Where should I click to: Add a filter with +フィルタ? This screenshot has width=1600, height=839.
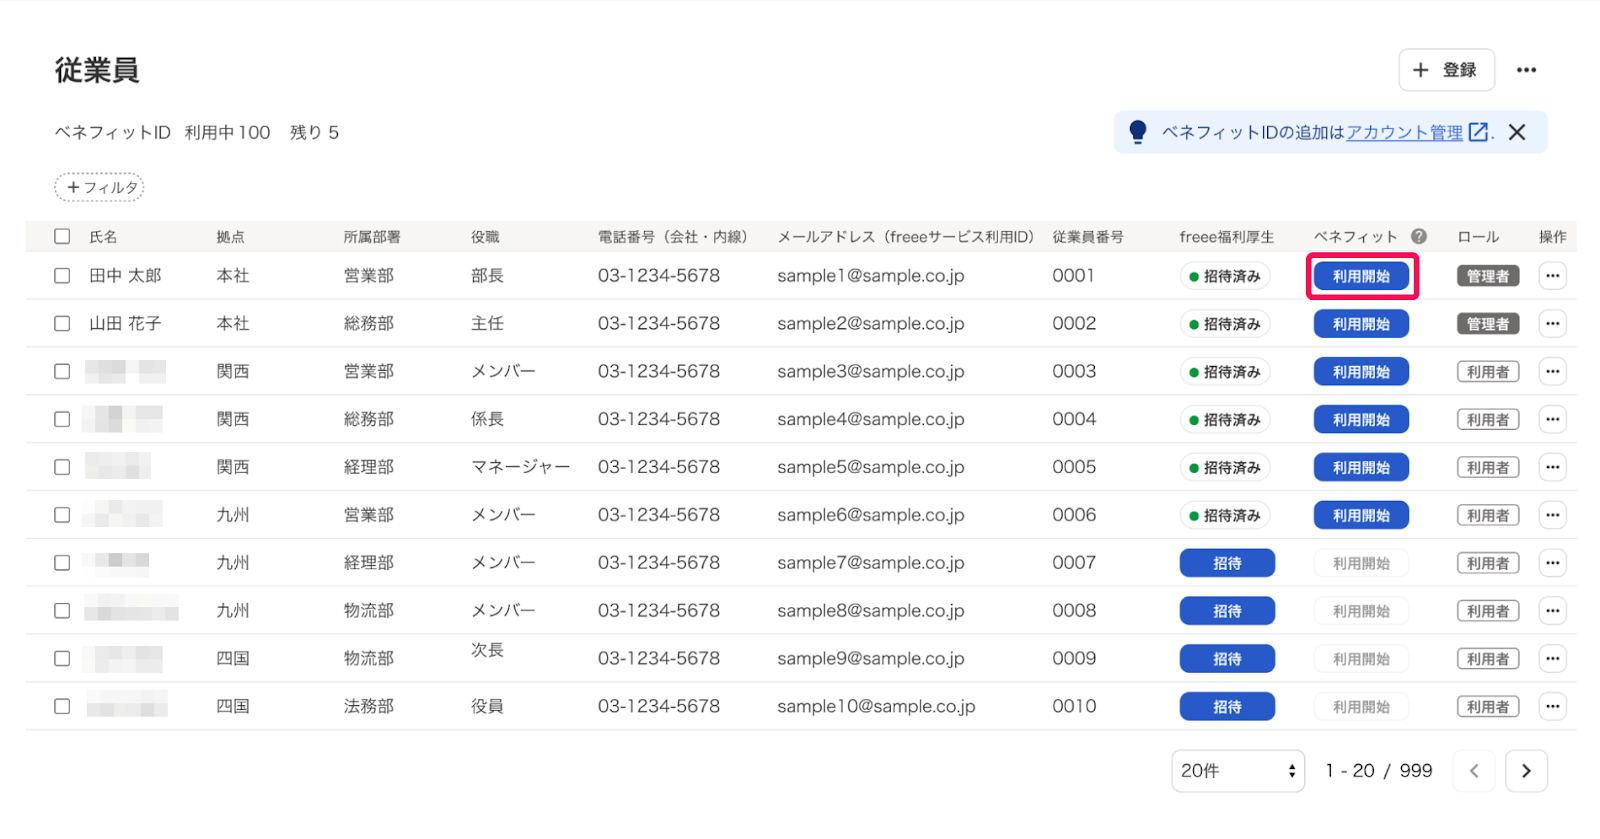pyautogui.click(x=99, y=187)
